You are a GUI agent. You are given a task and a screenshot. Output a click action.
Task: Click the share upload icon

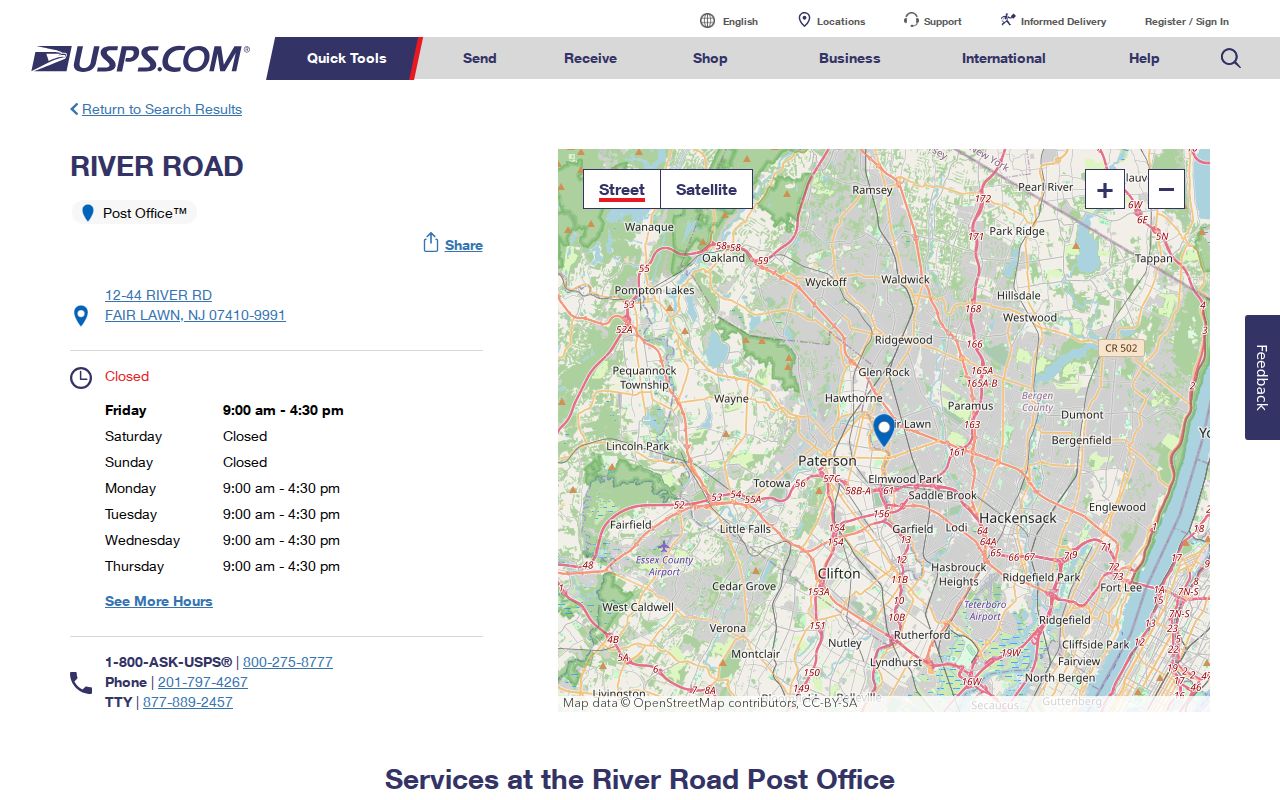pyautogui.click(x=431, y=243)
